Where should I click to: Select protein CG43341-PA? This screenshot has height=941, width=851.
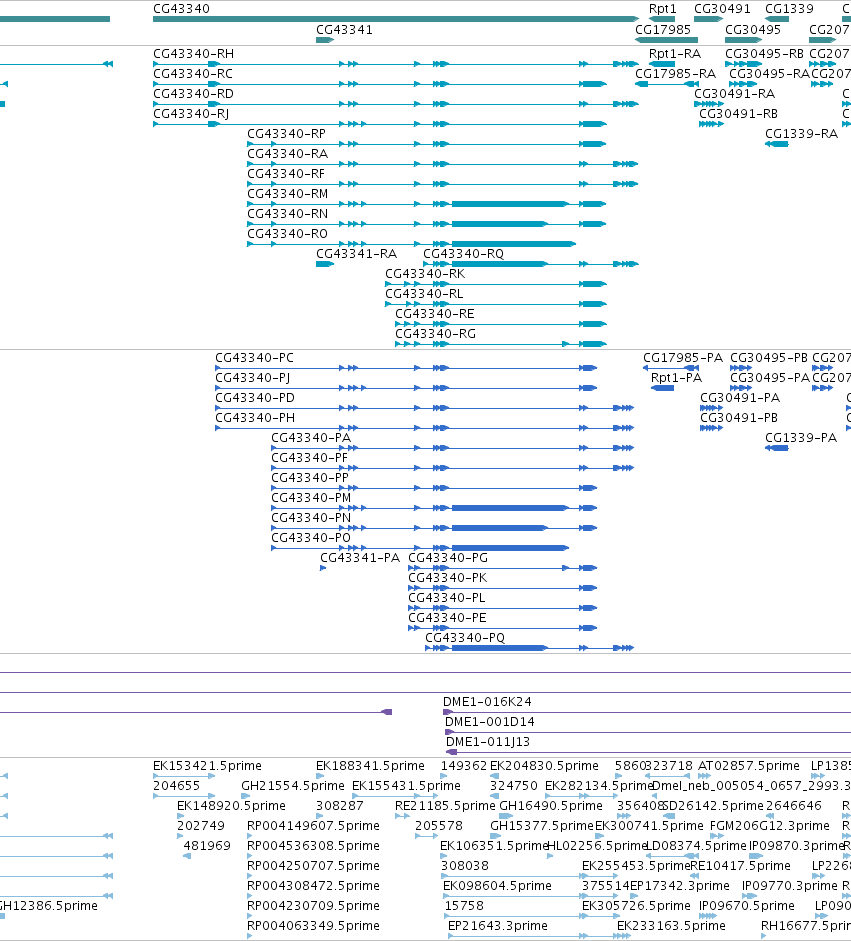[x=359, y=558]
